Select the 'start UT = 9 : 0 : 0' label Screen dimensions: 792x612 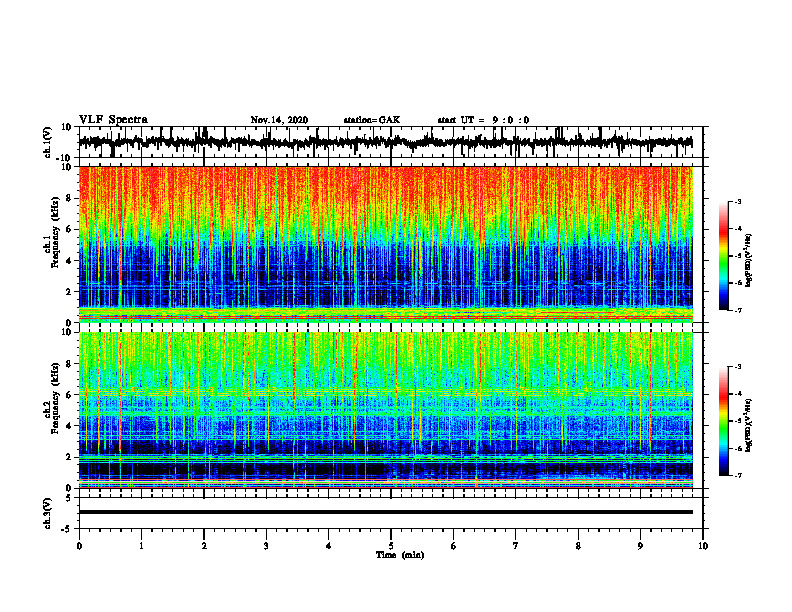(x=483, y=120)
